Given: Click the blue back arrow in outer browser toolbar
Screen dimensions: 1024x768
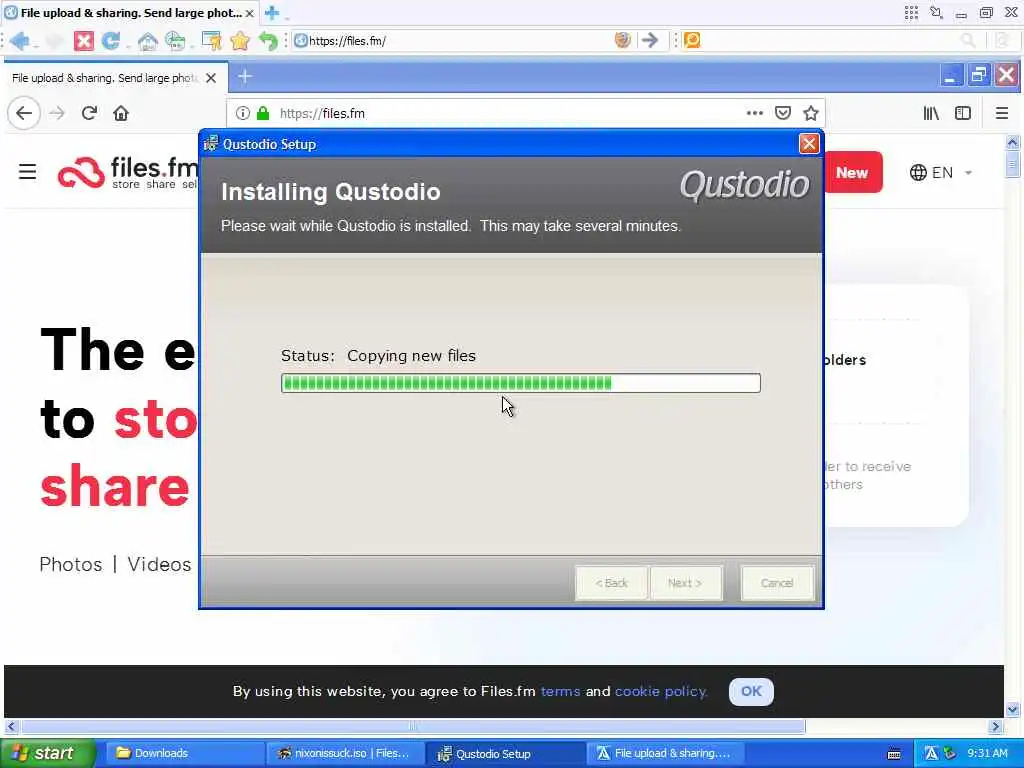Looking at the screenshot, I should [20, 41].
